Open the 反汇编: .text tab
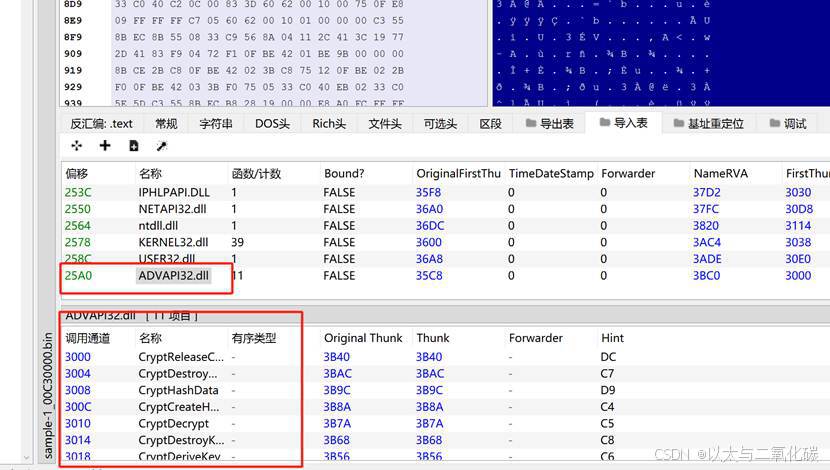Screen dimensions: 830x470 click(102, 123)
